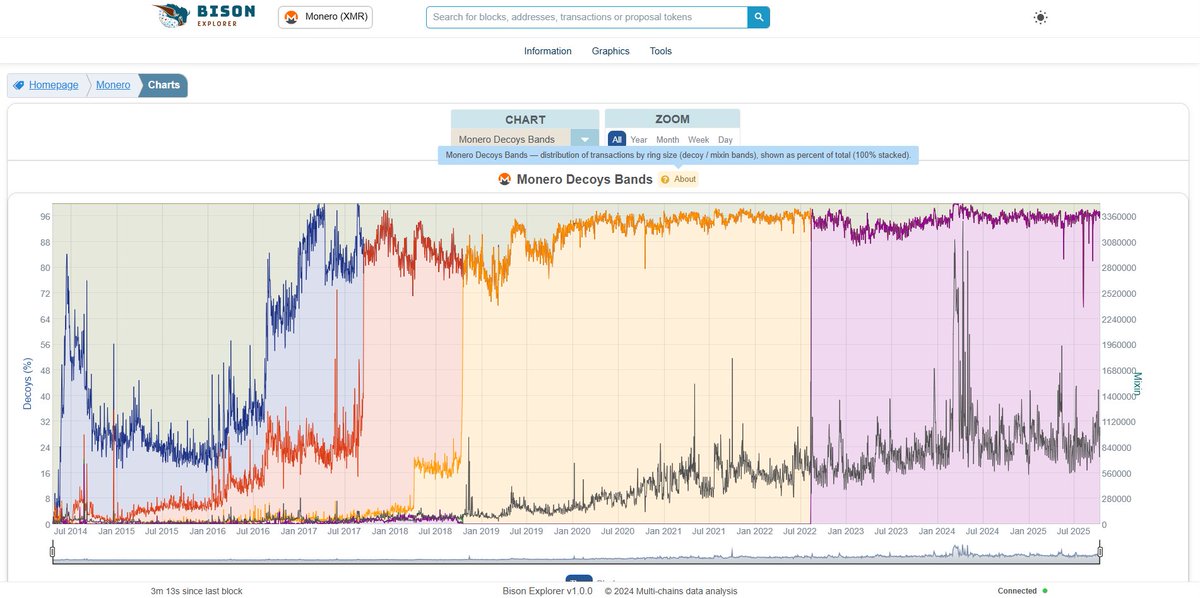The width and height of the screenshot is (1200, 598).
Task: Select the Week zoom option
Action: pos(699,140)
